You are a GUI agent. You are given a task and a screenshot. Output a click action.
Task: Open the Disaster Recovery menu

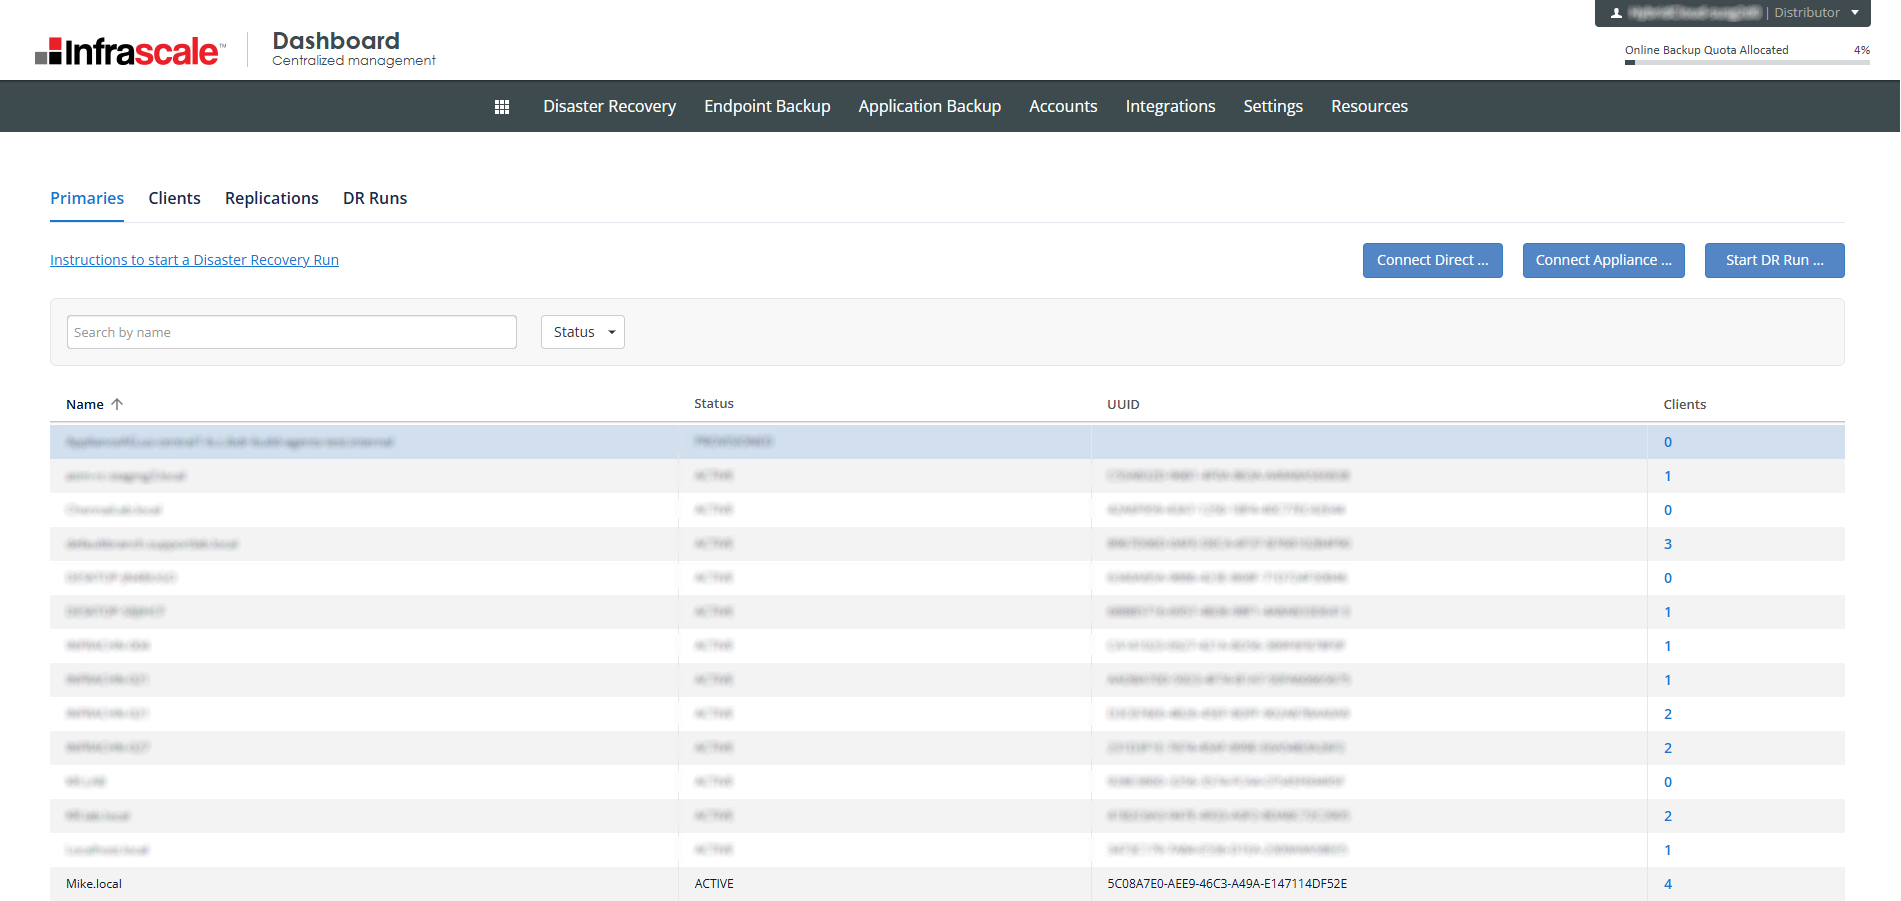pyautogui.click(x=609, y=106)
